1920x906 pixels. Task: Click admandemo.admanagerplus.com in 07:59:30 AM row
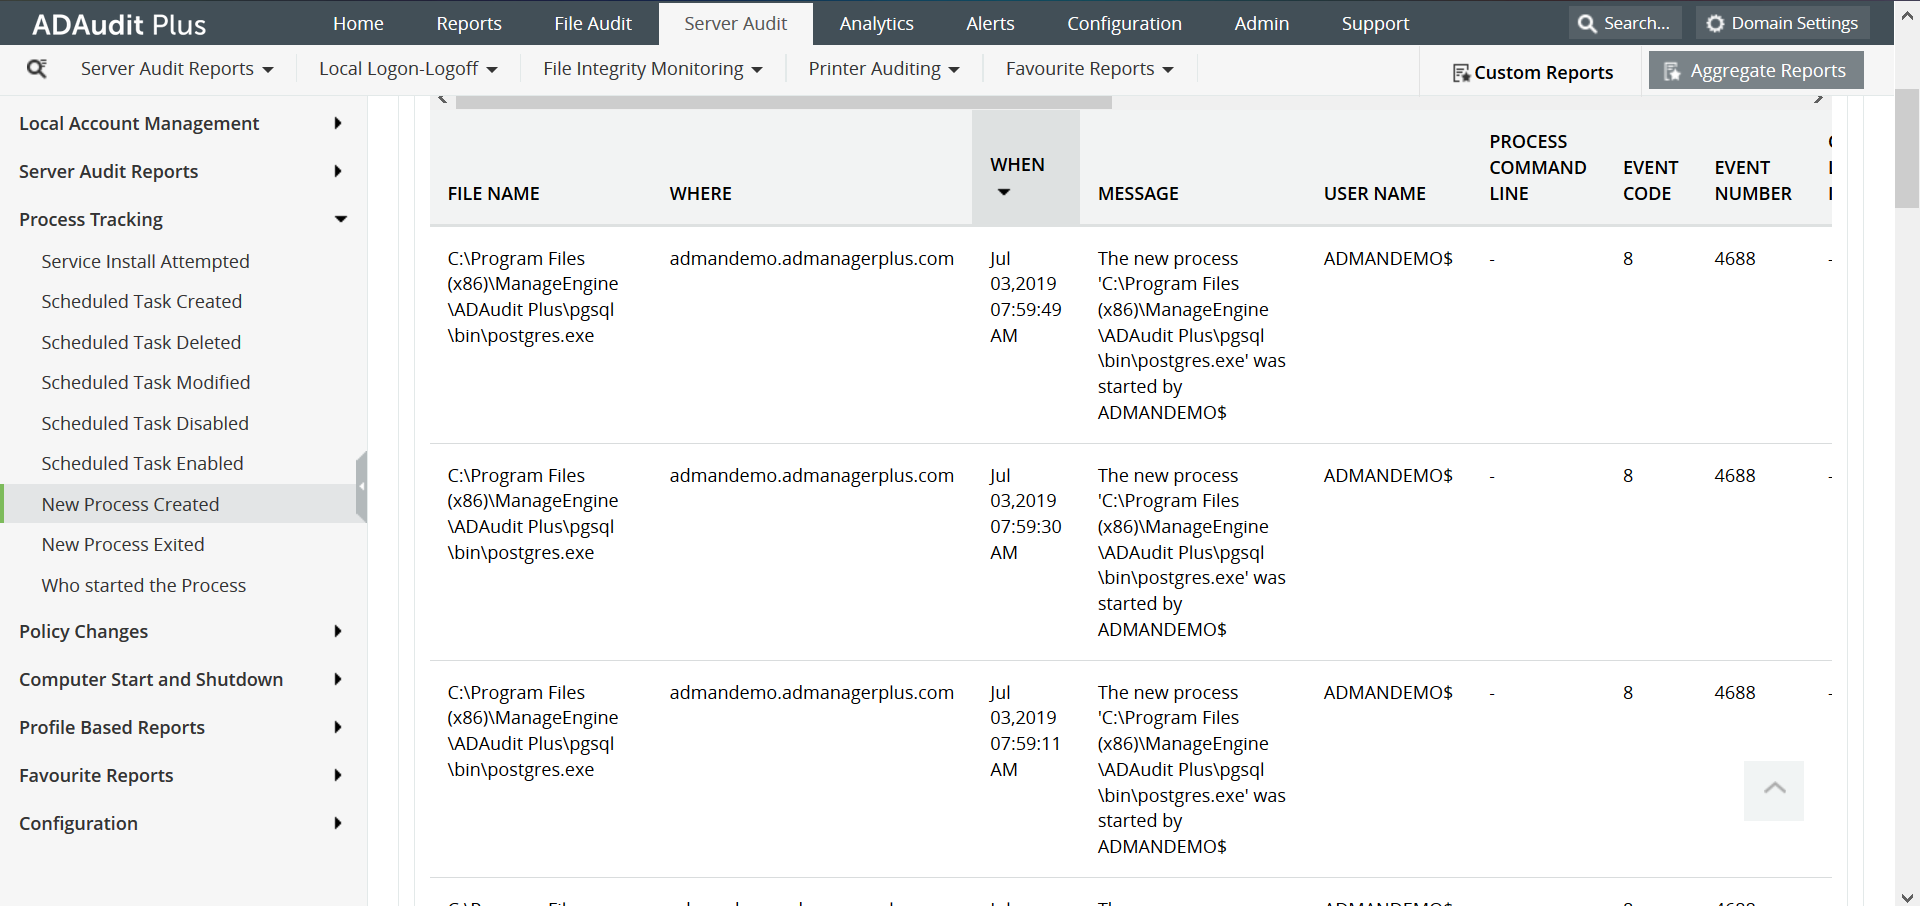pos(811,475)
